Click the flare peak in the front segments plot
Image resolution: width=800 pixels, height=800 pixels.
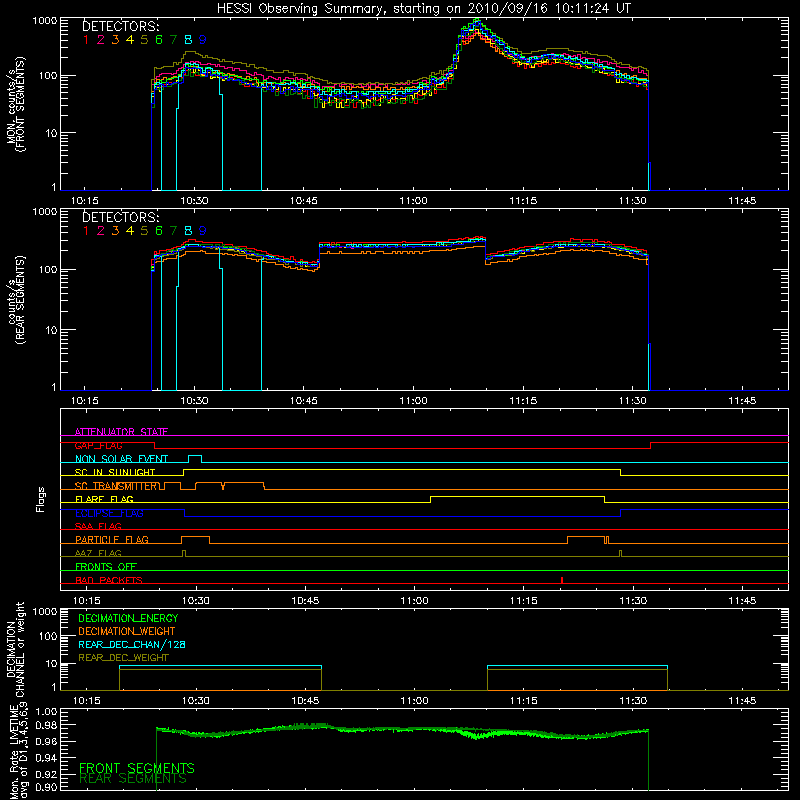click(477, 21)
